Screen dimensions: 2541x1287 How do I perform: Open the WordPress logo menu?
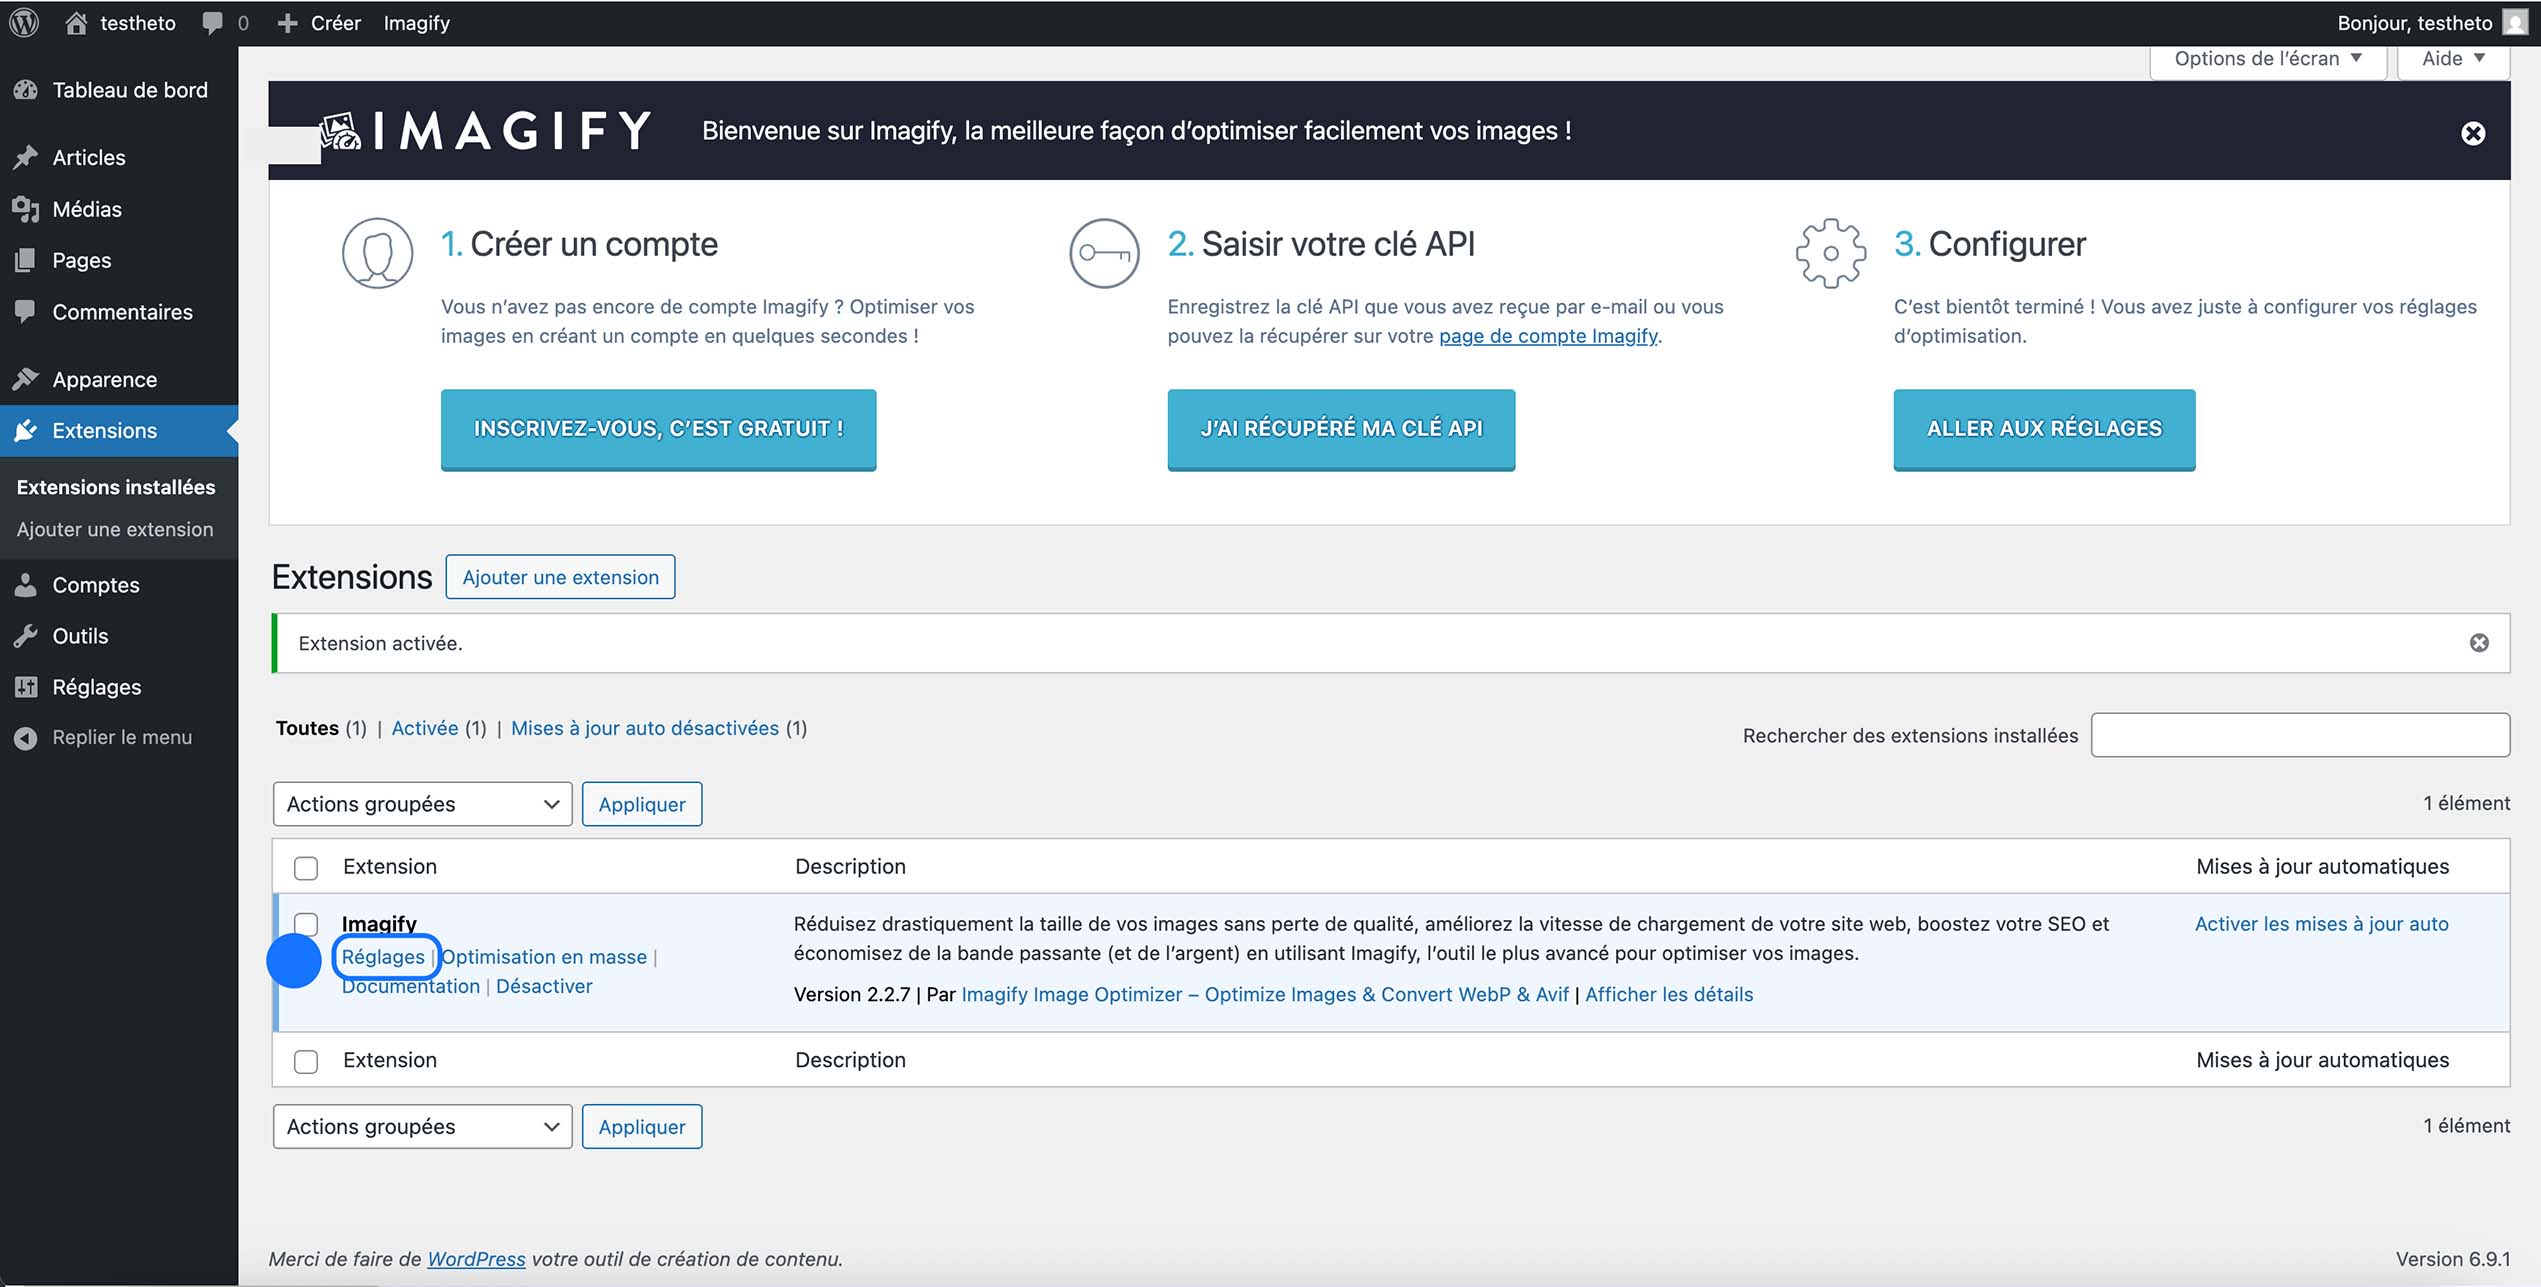pyautogui.click(x=25, y=22)
